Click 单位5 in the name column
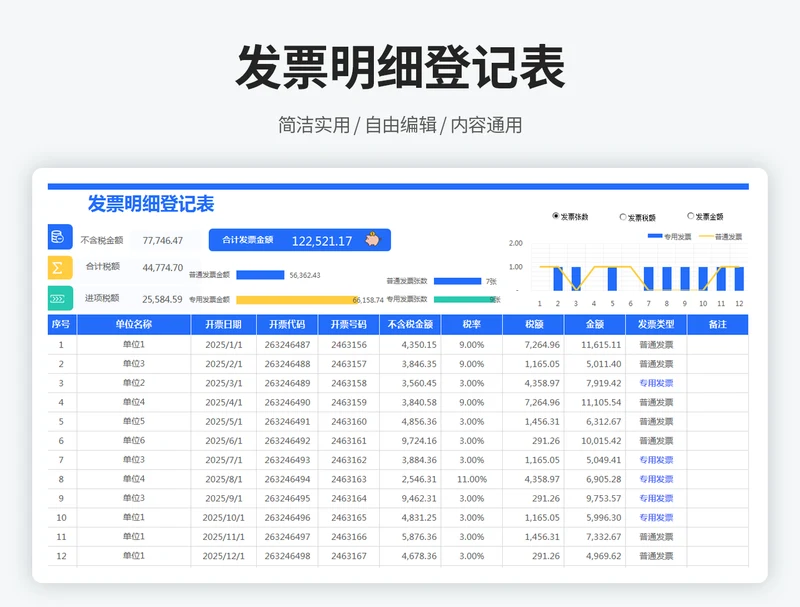Screen dimensions: 800x607 (x=134, y=421)
